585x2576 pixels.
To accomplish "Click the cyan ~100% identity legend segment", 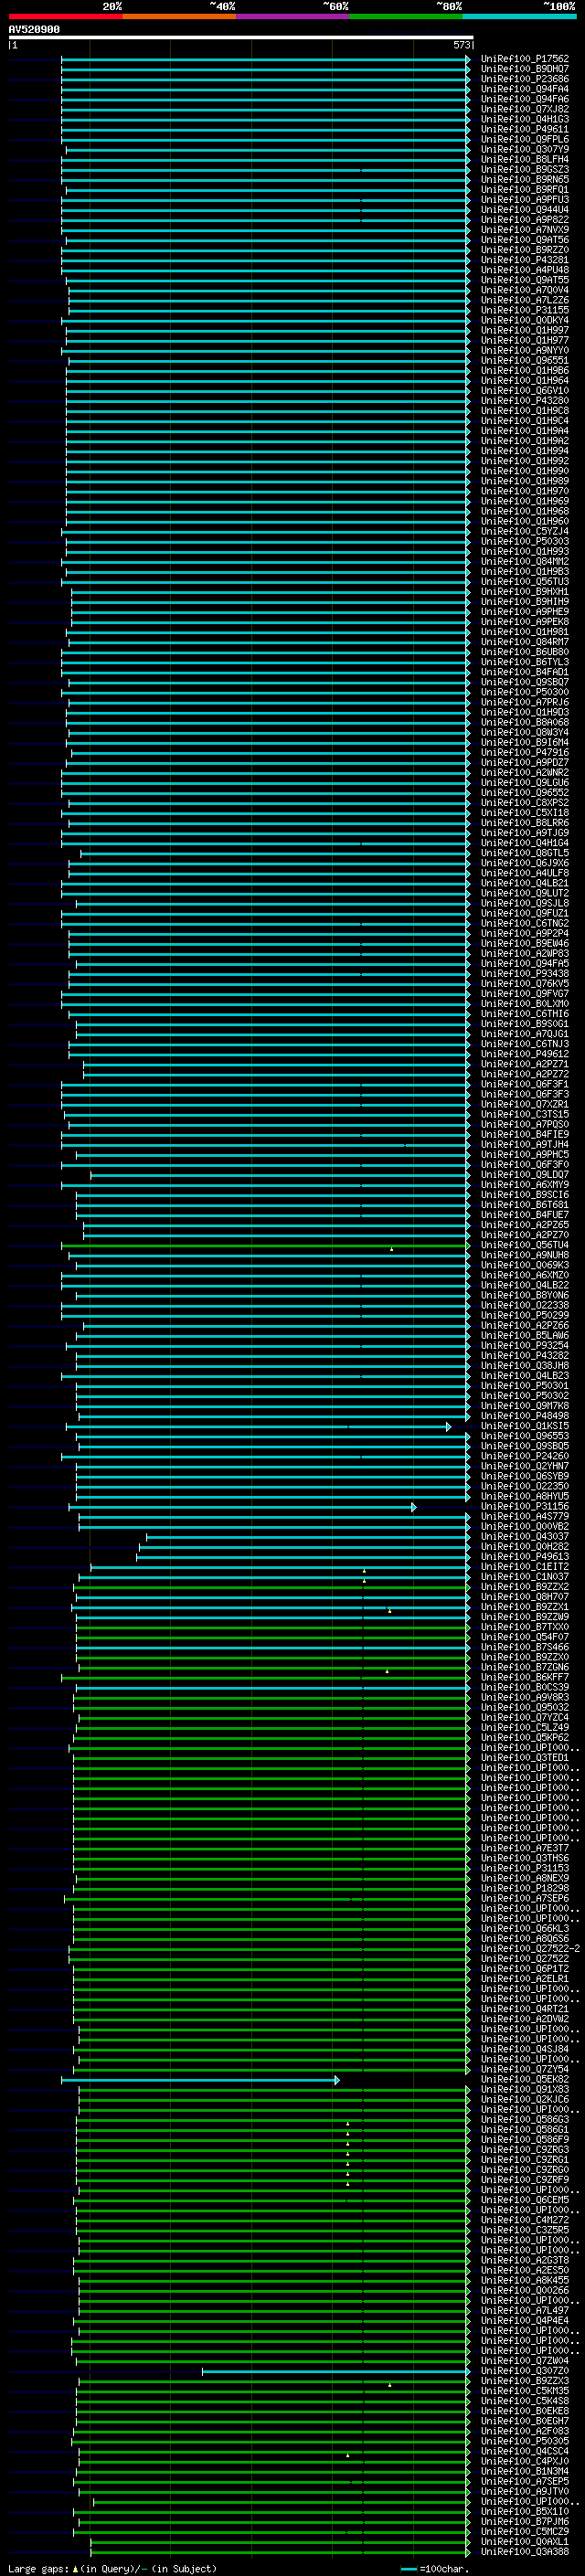I will [x=519, y=16].
